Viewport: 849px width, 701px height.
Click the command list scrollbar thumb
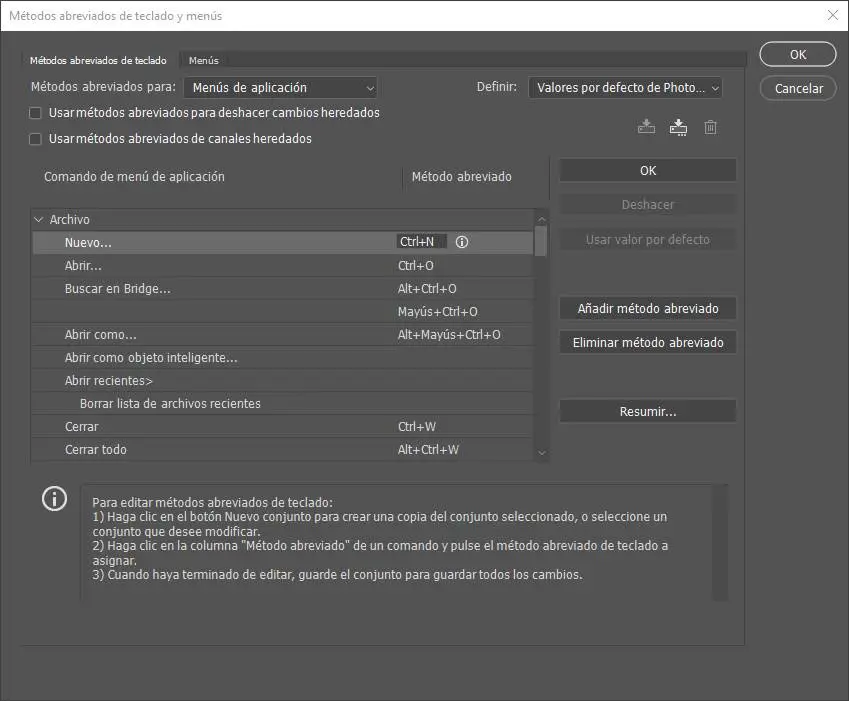coord(540,241)
